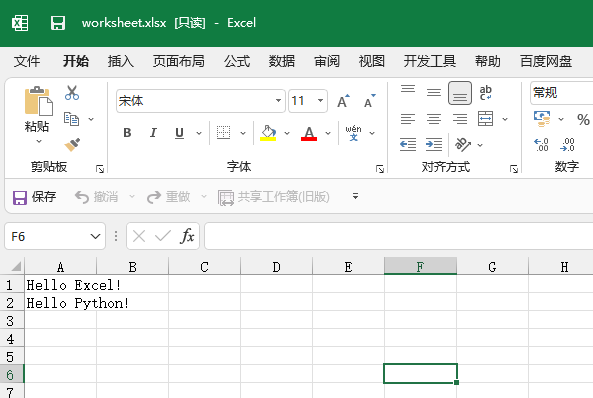This screenshot has height=398, width=593.
Task: Open the 常规 number format dropdown
Action: [562, 93]
